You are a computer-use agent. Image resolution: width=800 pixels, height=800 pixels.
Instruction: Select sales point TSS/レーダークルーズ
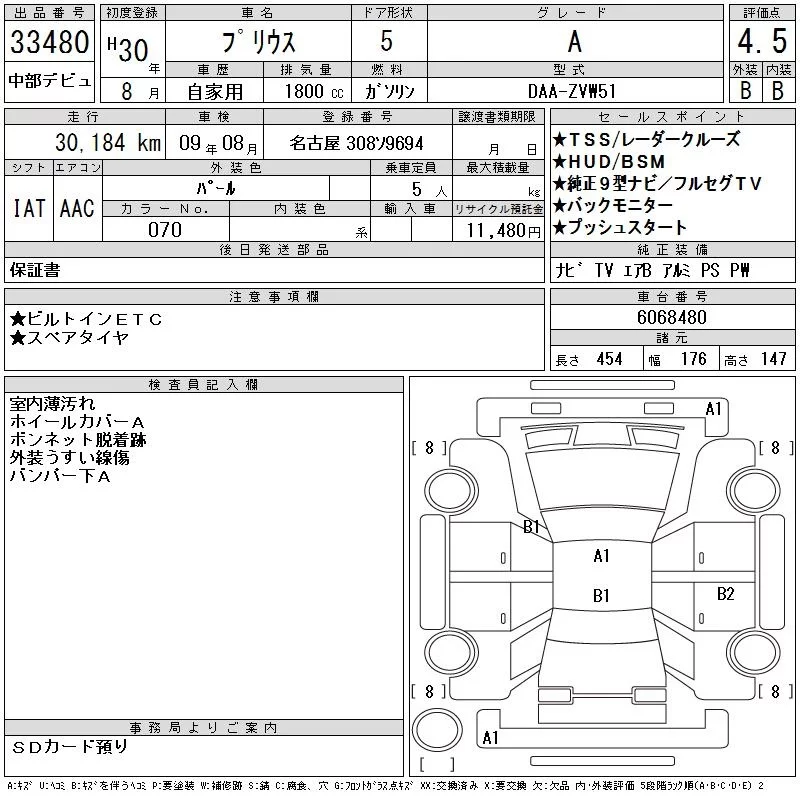click(x=646, y=139)
